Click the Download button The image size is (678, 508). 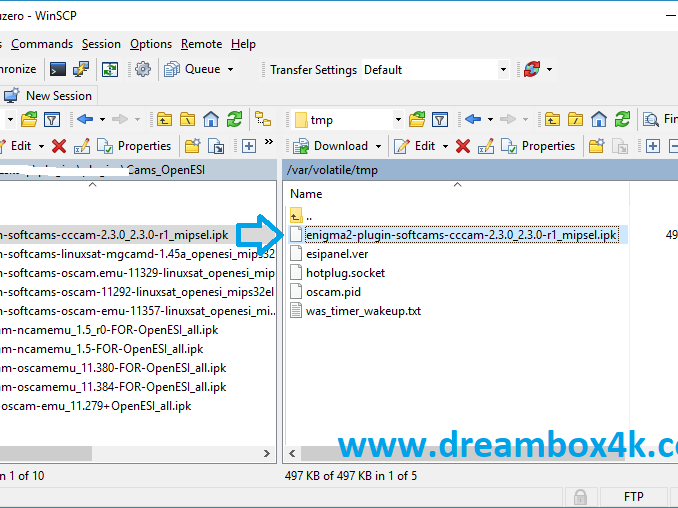[330, 146]
